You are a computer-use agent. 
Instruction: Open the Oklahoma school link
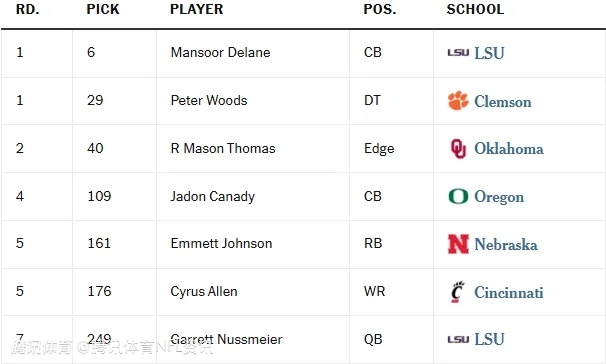click(509, 149)
